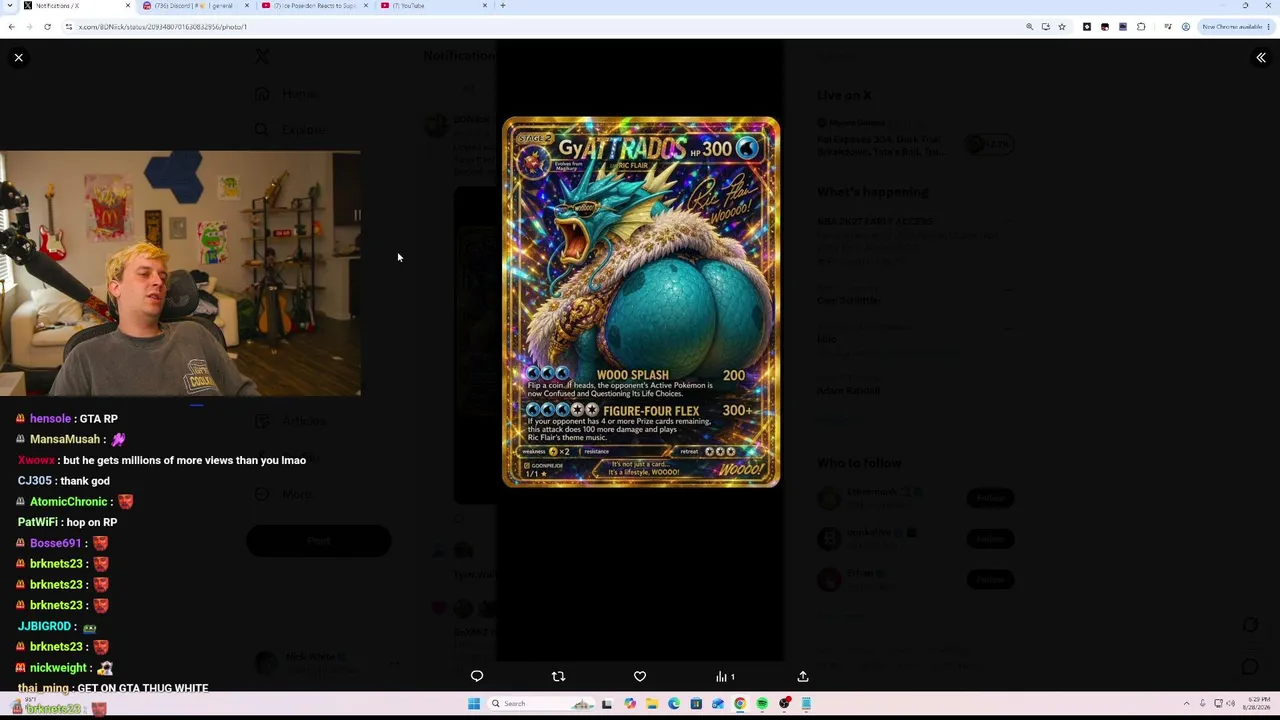Click the username 'JJBIGR0D' in chat
1280x720 pixels.
pyautogui.click(x=44, y=627)
